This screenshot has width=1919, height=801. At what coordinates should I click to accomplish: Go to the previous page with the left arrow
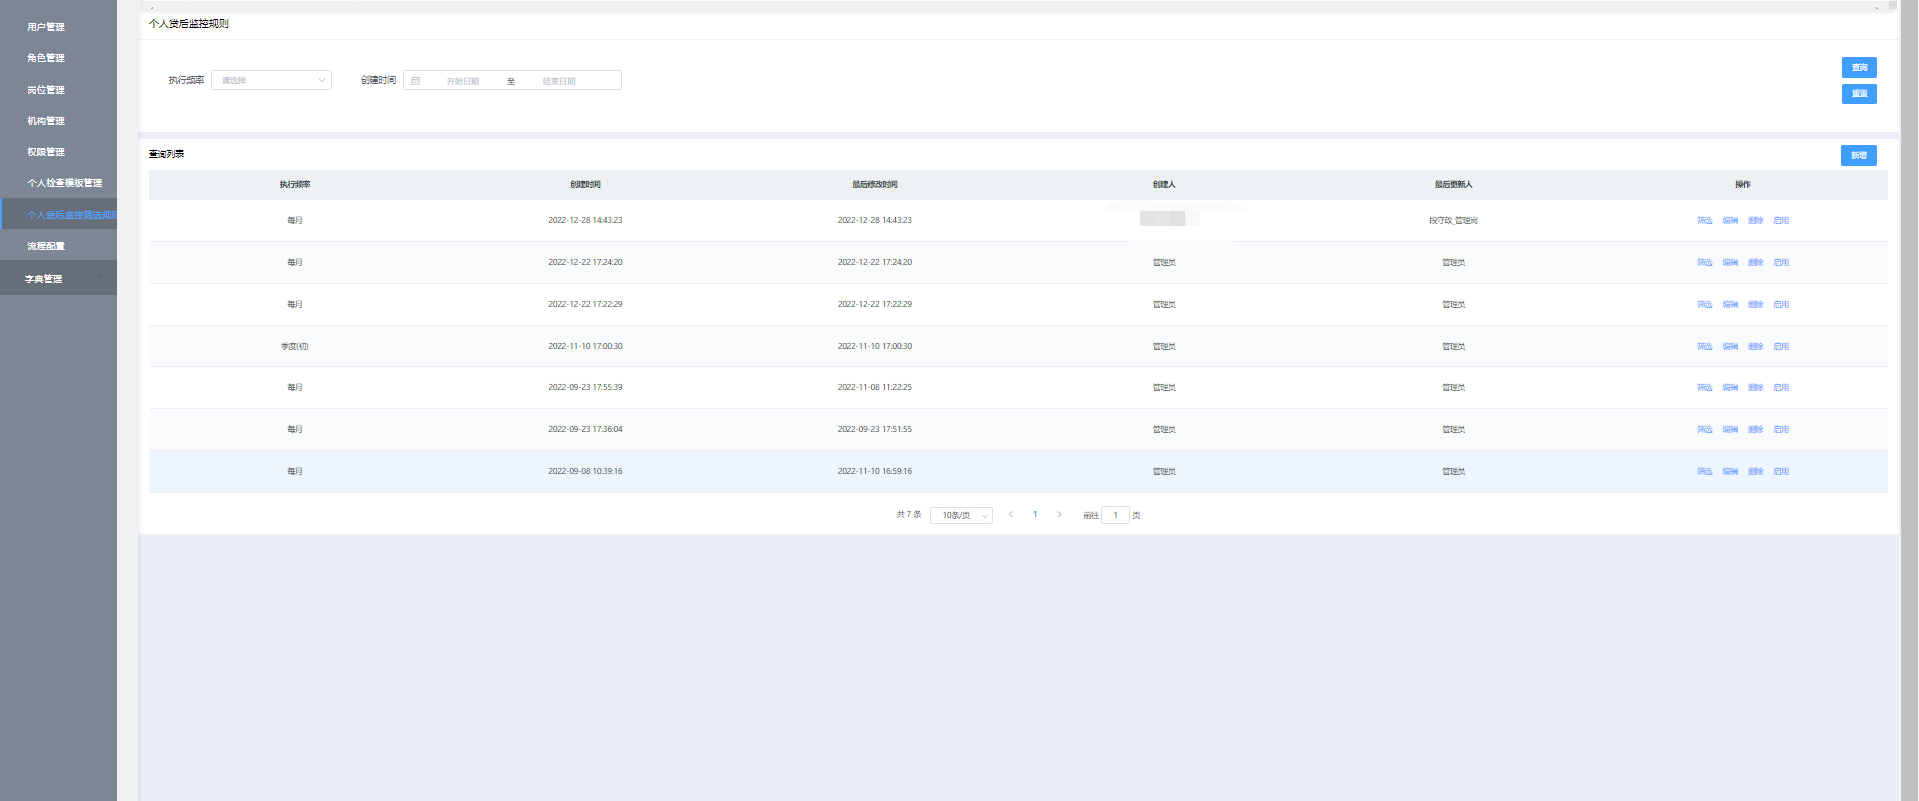pos(1011,515)
